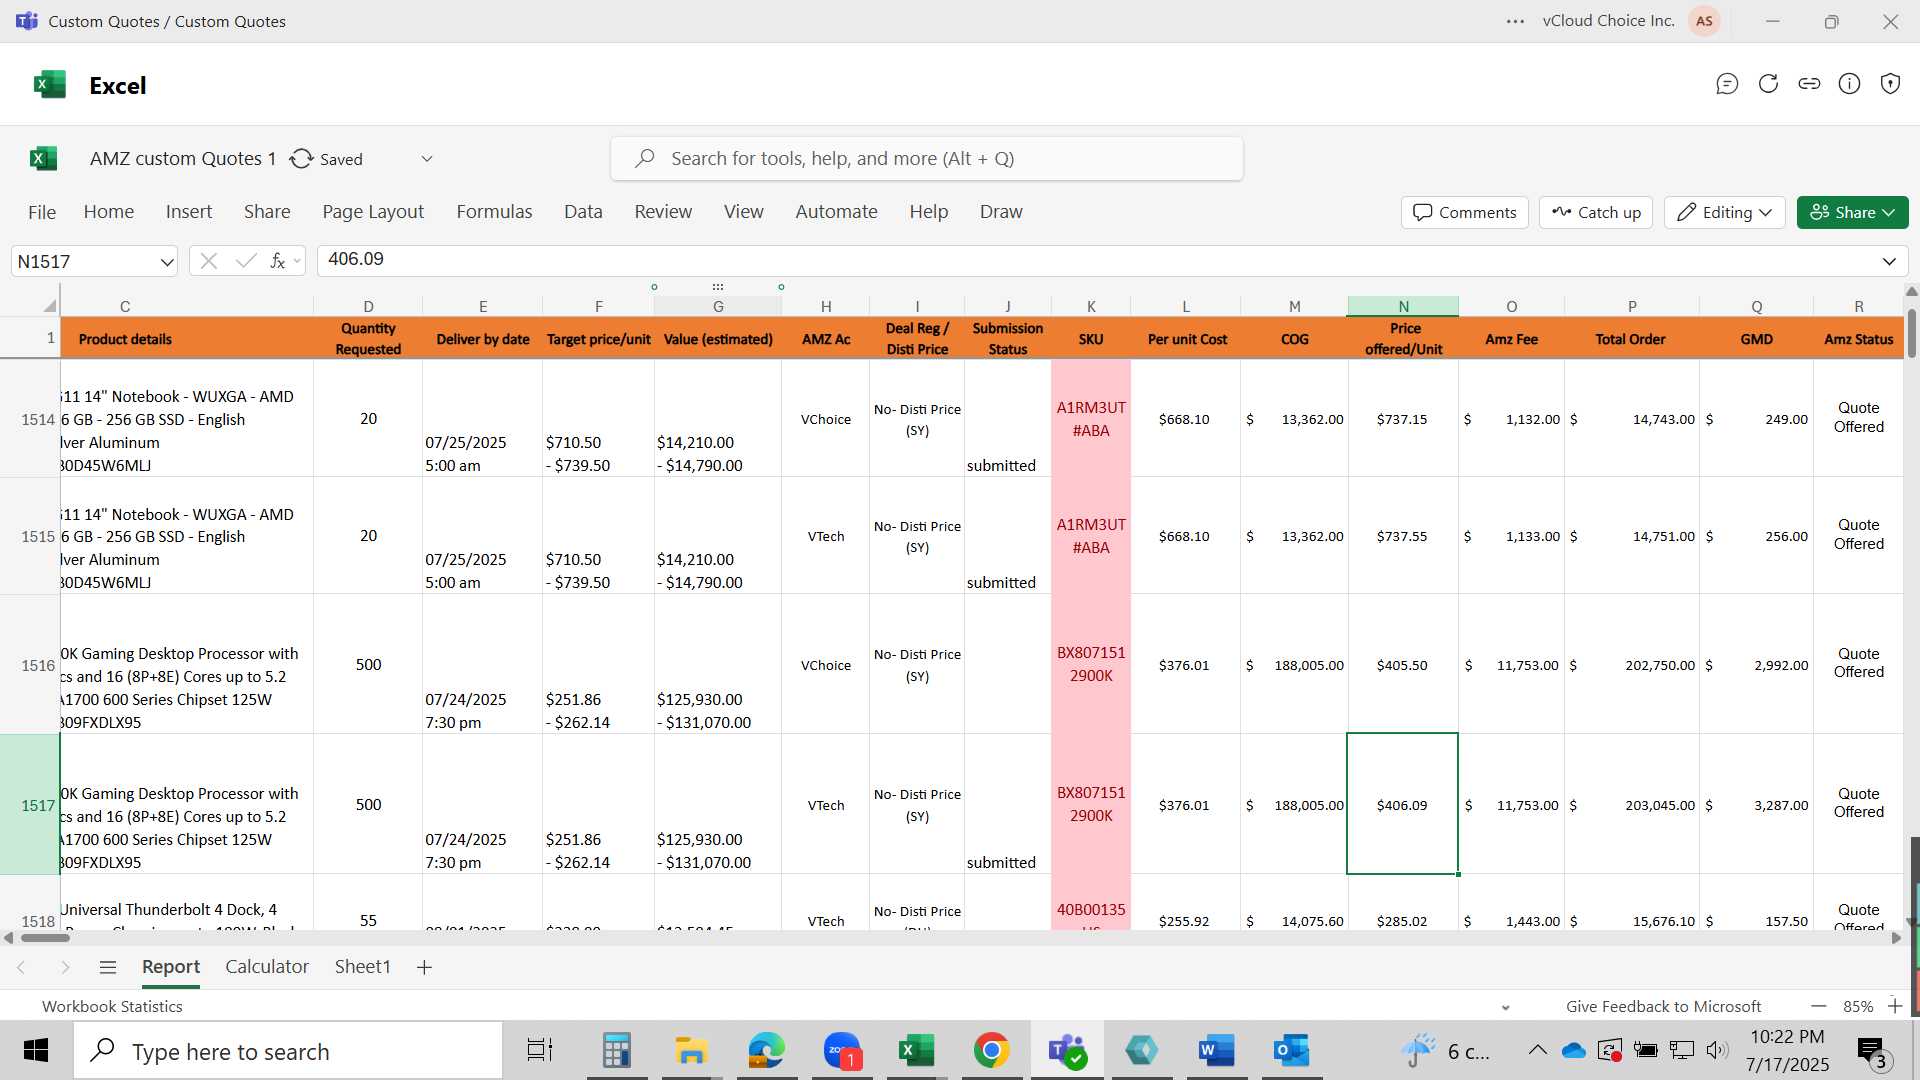Switch to the Calculator sheet tab
The width and height of the screenshot is (1920, 1080).
pos(267,967)
